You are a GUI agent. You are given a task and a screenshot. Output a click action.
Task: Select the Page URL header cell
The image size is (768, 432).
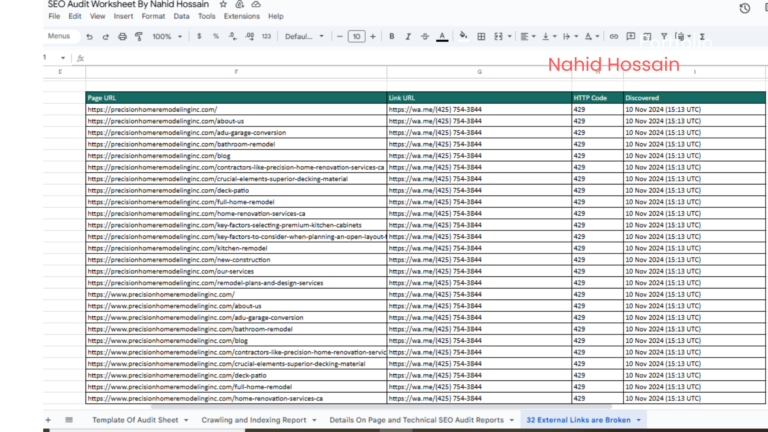[236, 97]
